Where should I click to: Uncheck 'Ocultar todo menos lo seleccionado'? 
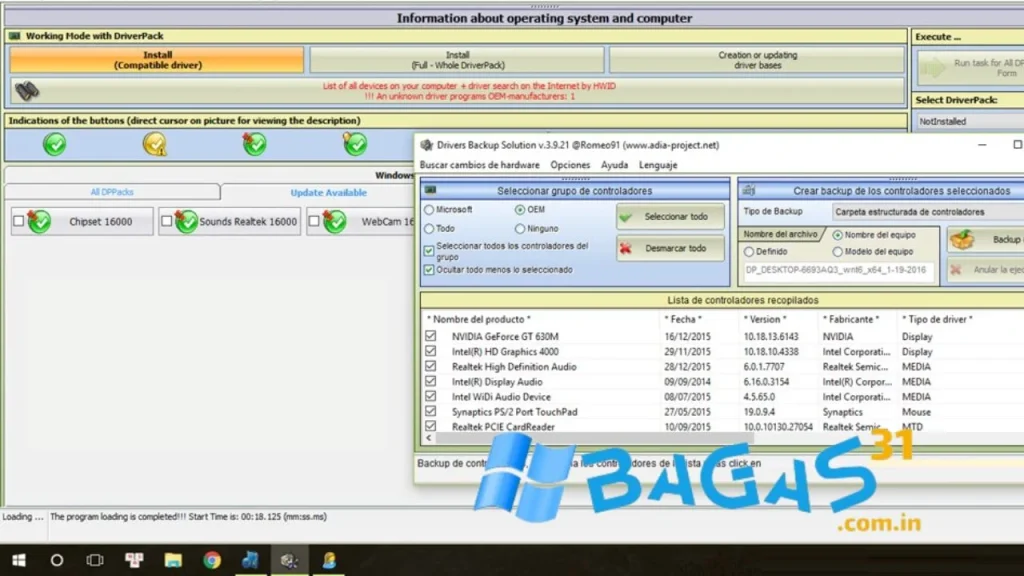(430, 269)
